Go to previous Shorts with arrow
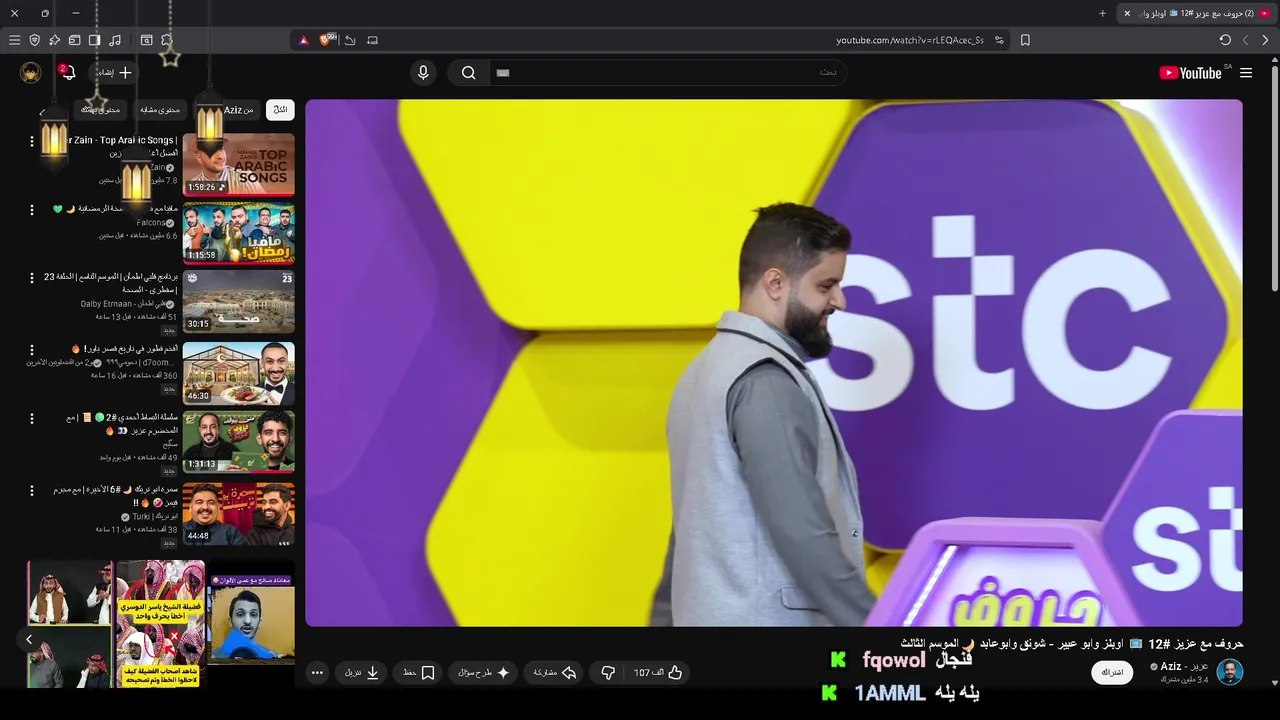Viewport: 1280px width, 720px height. (29, 639)
